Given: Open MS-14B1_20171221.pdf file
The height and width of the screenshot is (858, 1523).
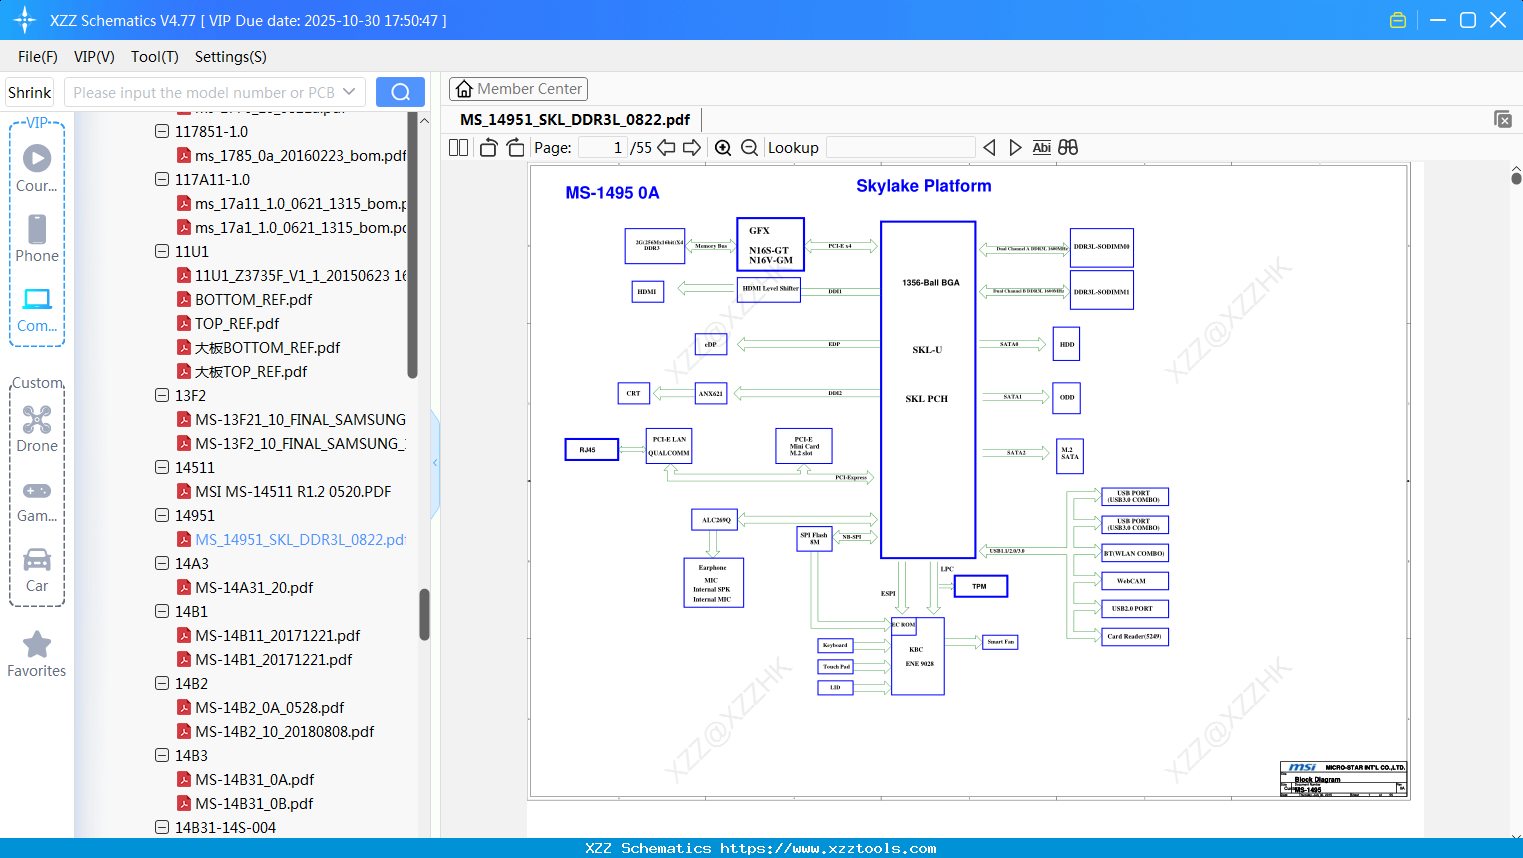Looking at the screenshot, I should click(x=274, y=659).
